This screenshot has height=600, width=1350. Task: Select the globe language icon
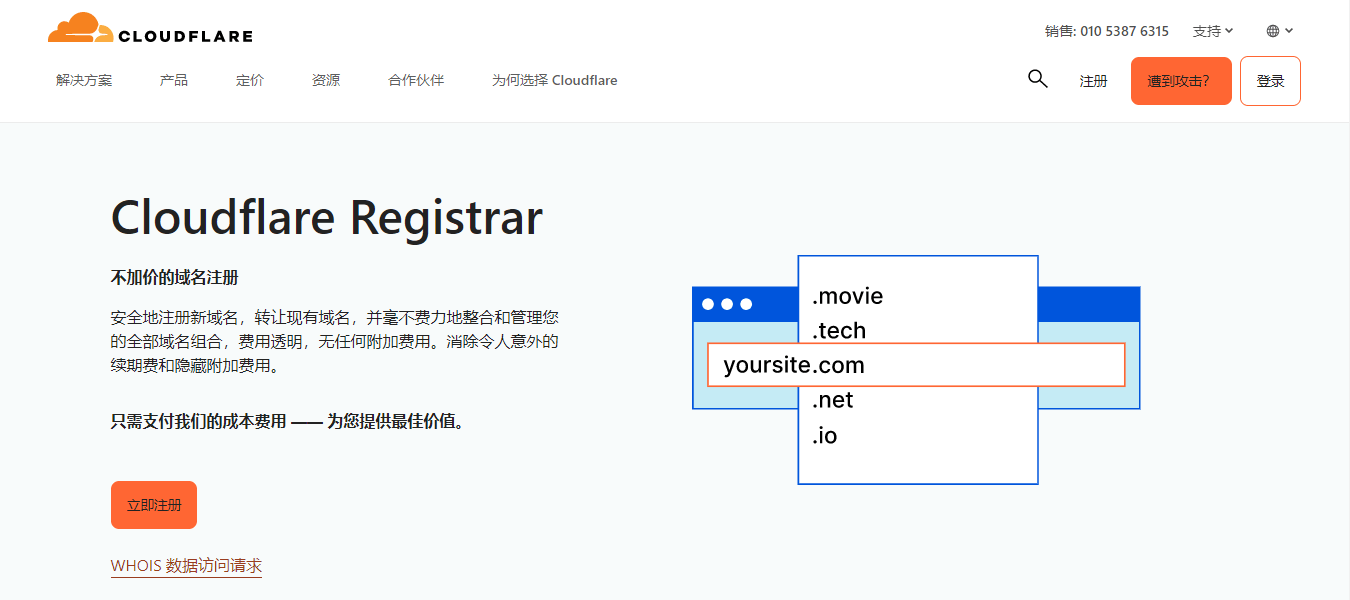point(1272,30)
